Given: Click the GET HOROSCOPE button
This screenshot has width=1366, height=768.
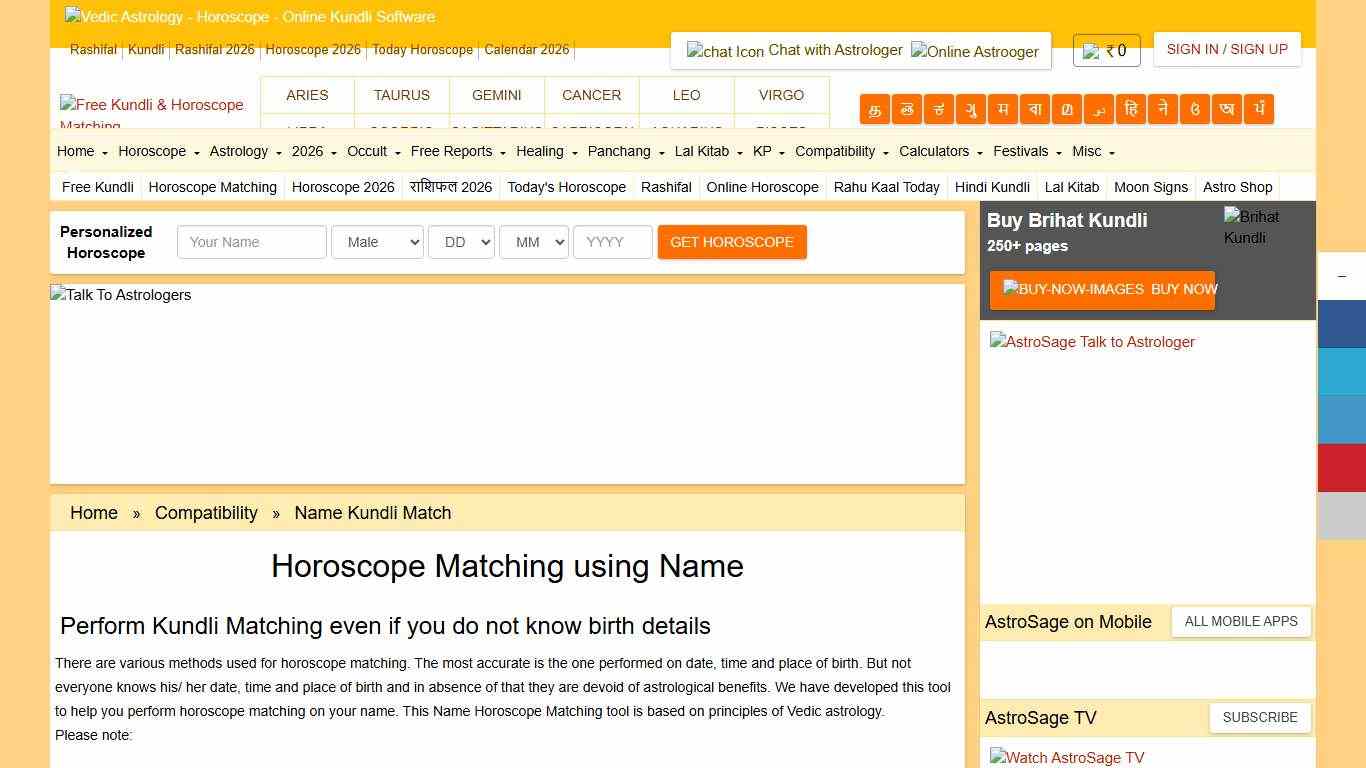Looking at the screenshot, I should (732, 242).
